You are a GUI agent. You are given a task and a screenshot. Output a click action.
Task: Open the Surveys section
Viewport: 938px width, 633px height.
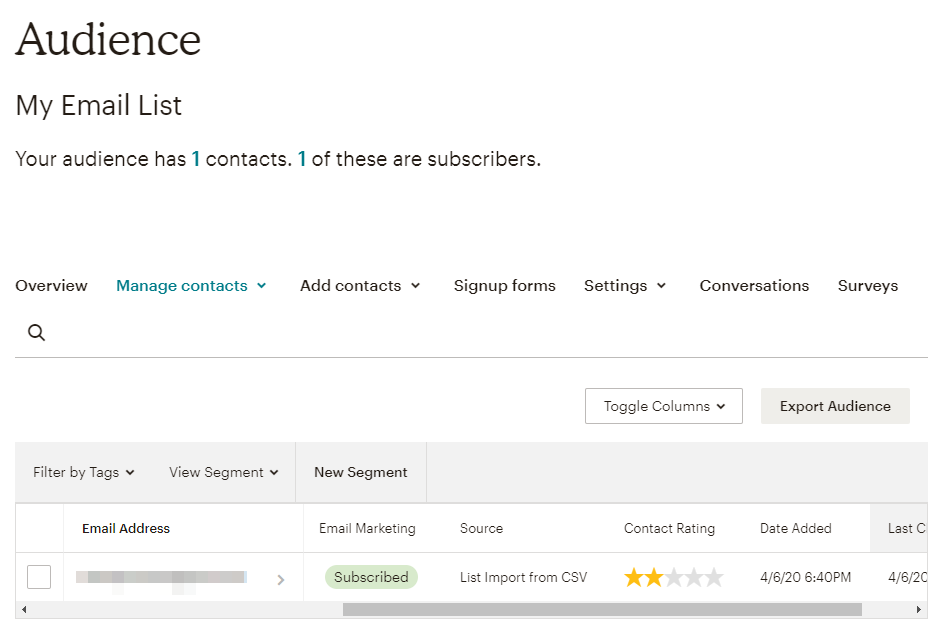point(867,285)
